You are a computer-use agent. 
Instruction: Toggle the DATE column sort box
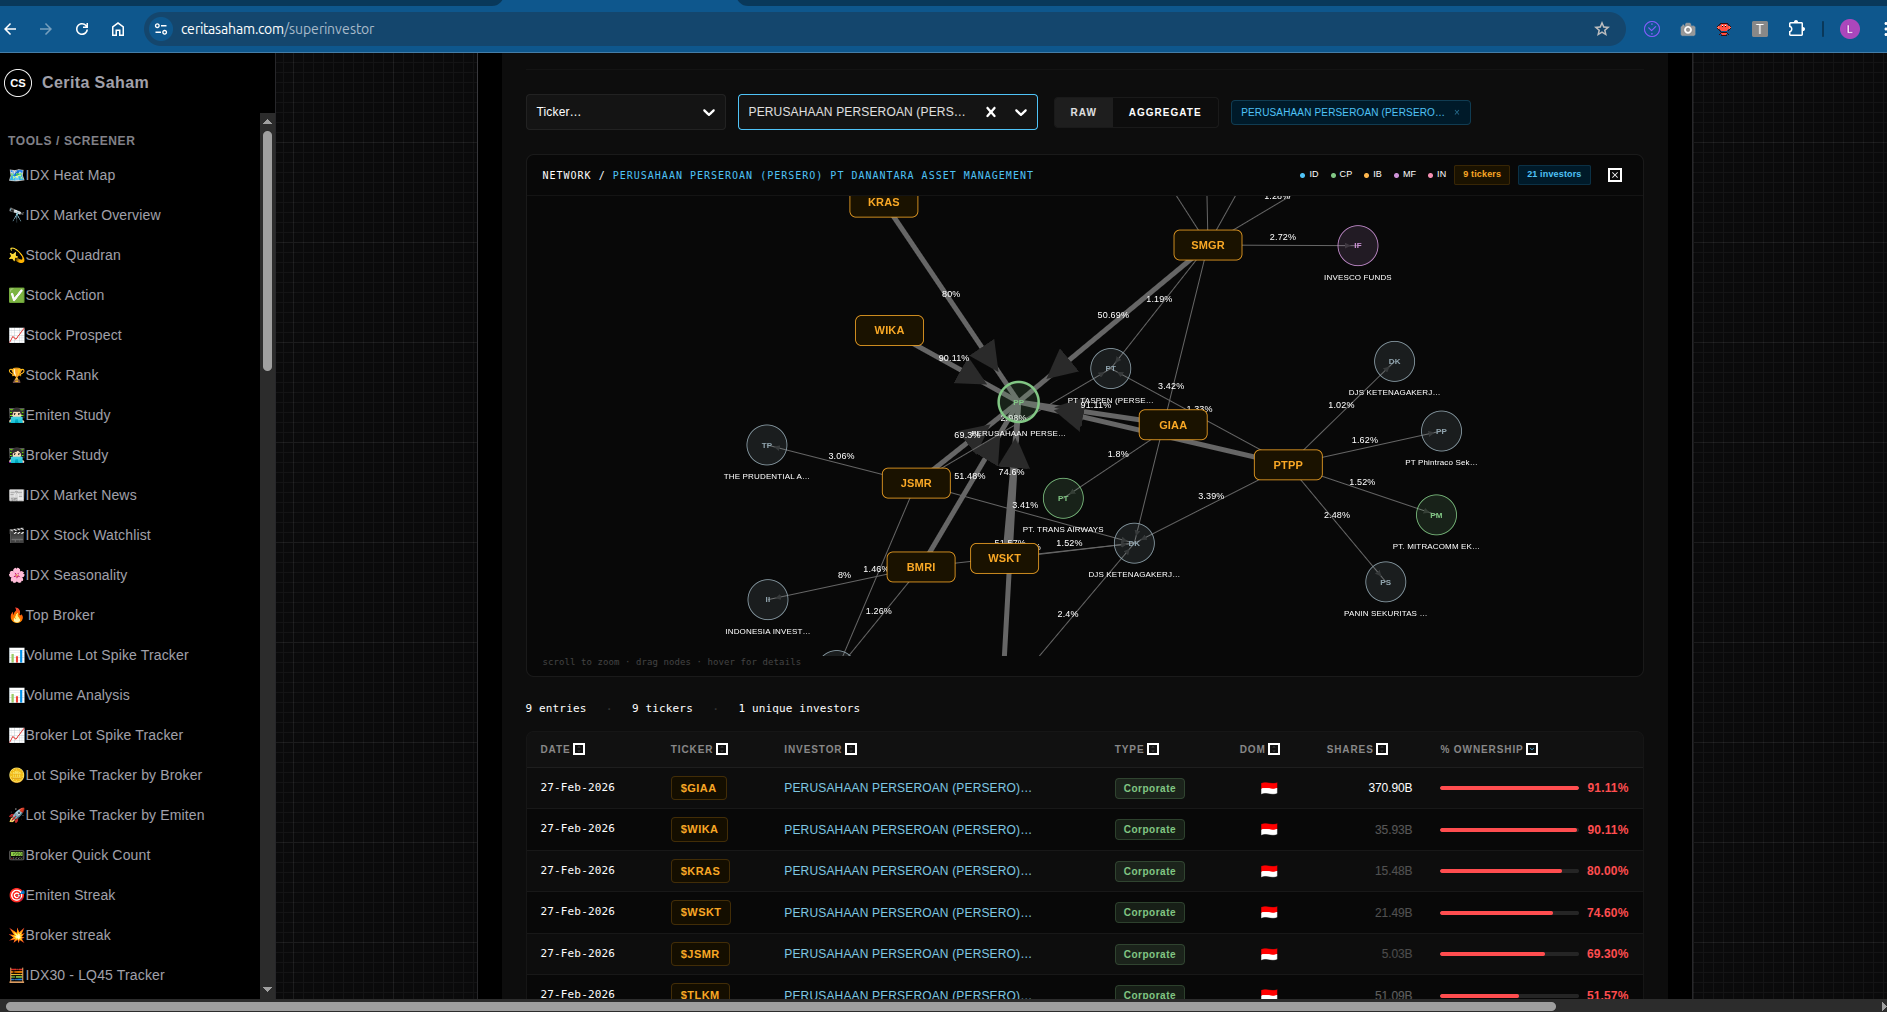[579, 749]
